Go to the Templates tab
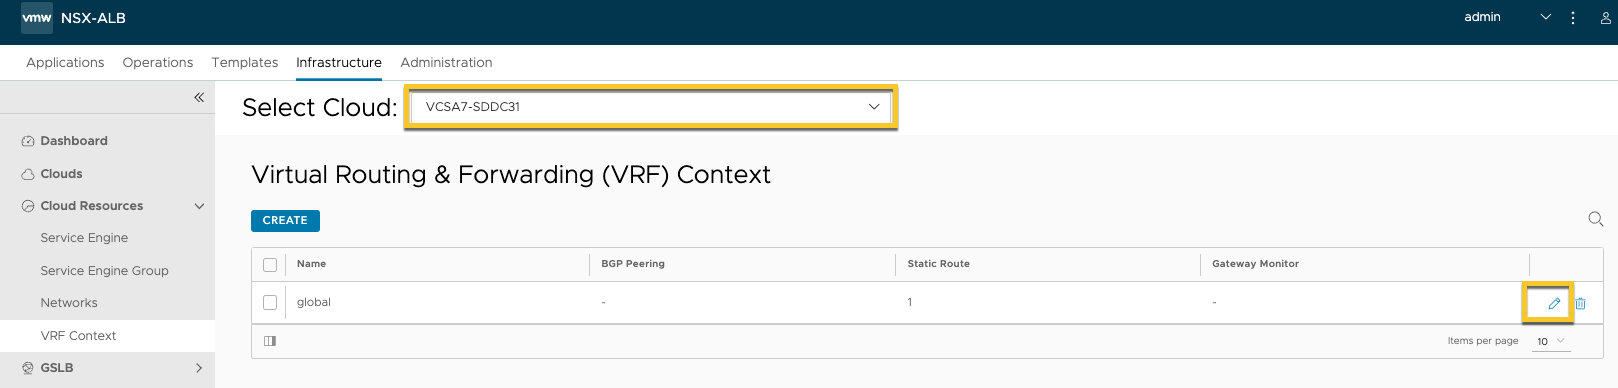This screenshot has height=388, width=1618. (245, 62)
